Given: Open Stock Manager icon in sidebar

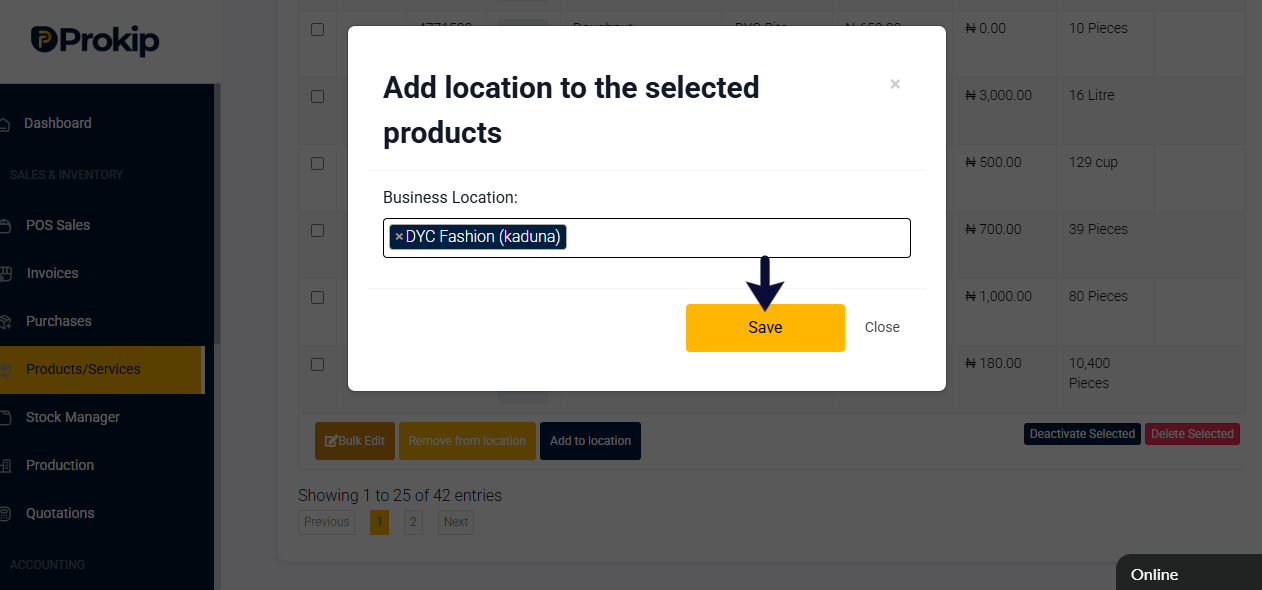Looking at the screenshot, I should (x=5, y=418).
